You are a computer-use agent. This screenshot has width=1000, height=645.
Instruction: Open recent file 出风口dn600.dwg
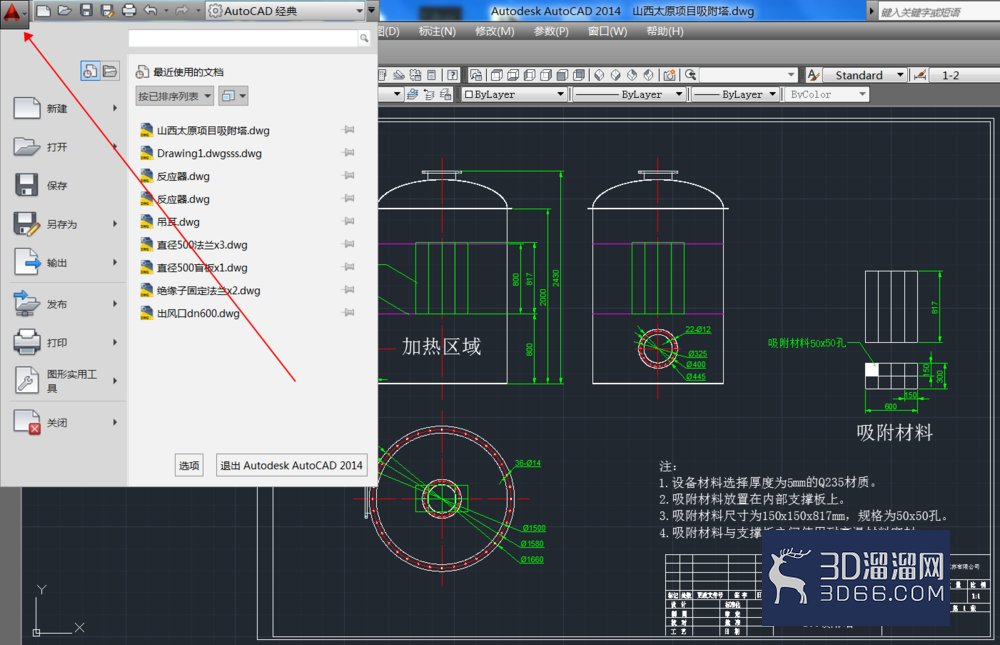click(198, 313)
